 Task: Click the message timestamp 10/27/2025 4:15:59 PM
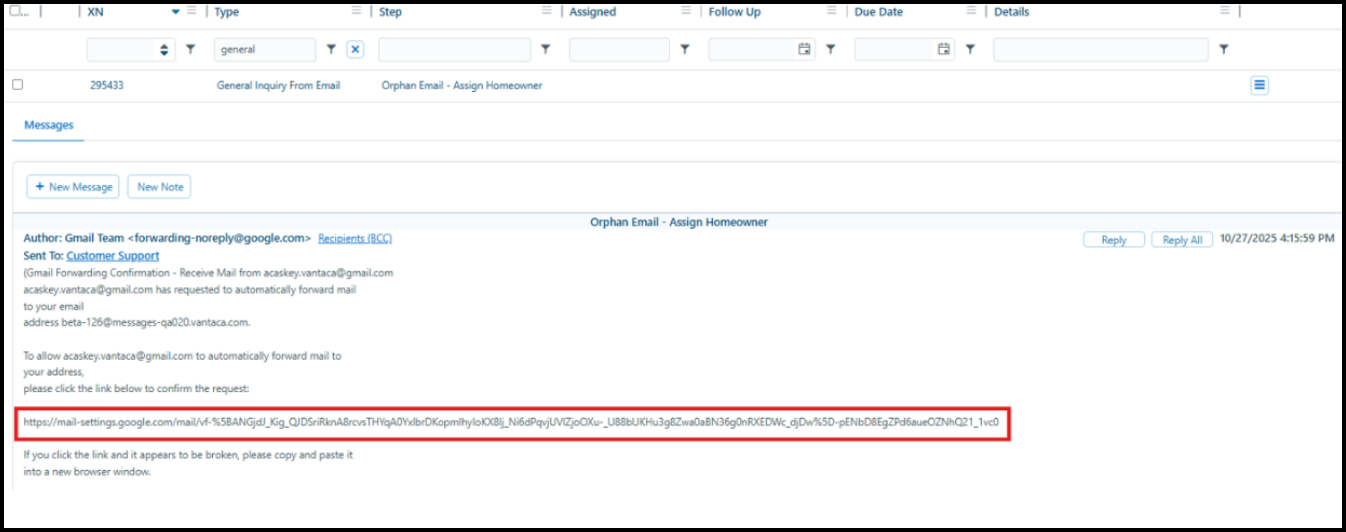(1277, 239)
